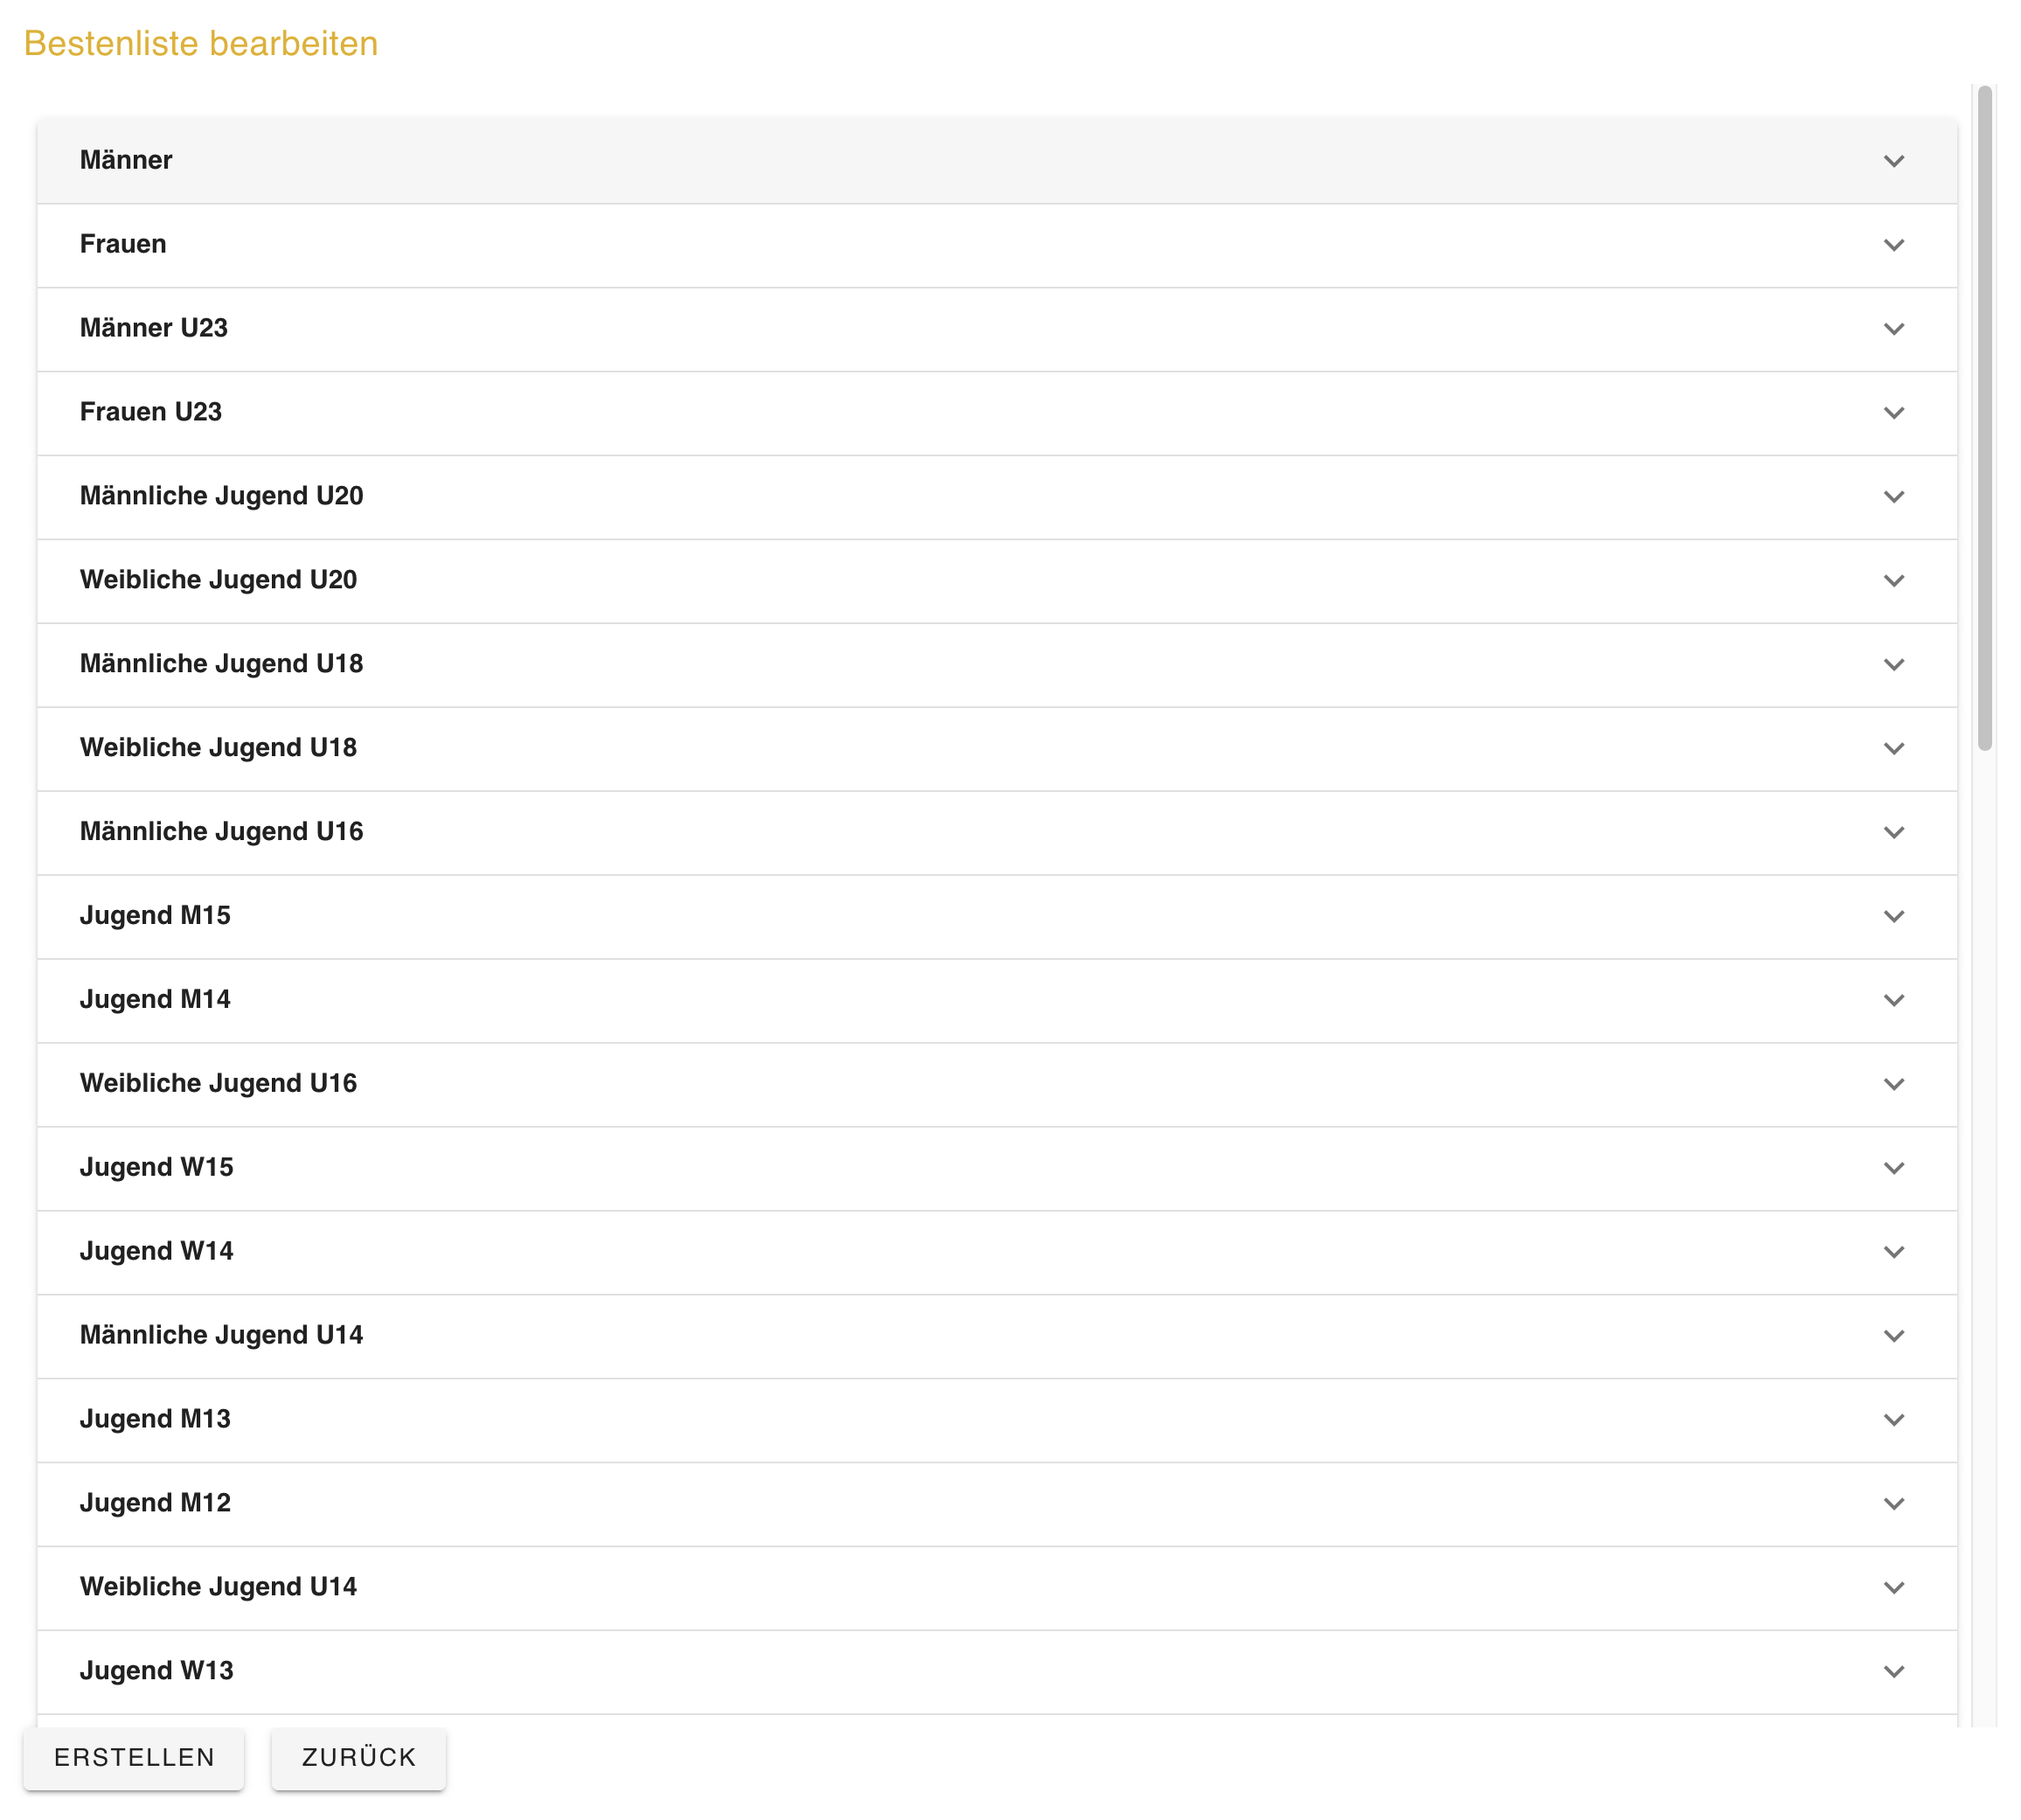Select the Weibliche Jugend U20 label
The image size is (2021, 1820).
[219, 580]
